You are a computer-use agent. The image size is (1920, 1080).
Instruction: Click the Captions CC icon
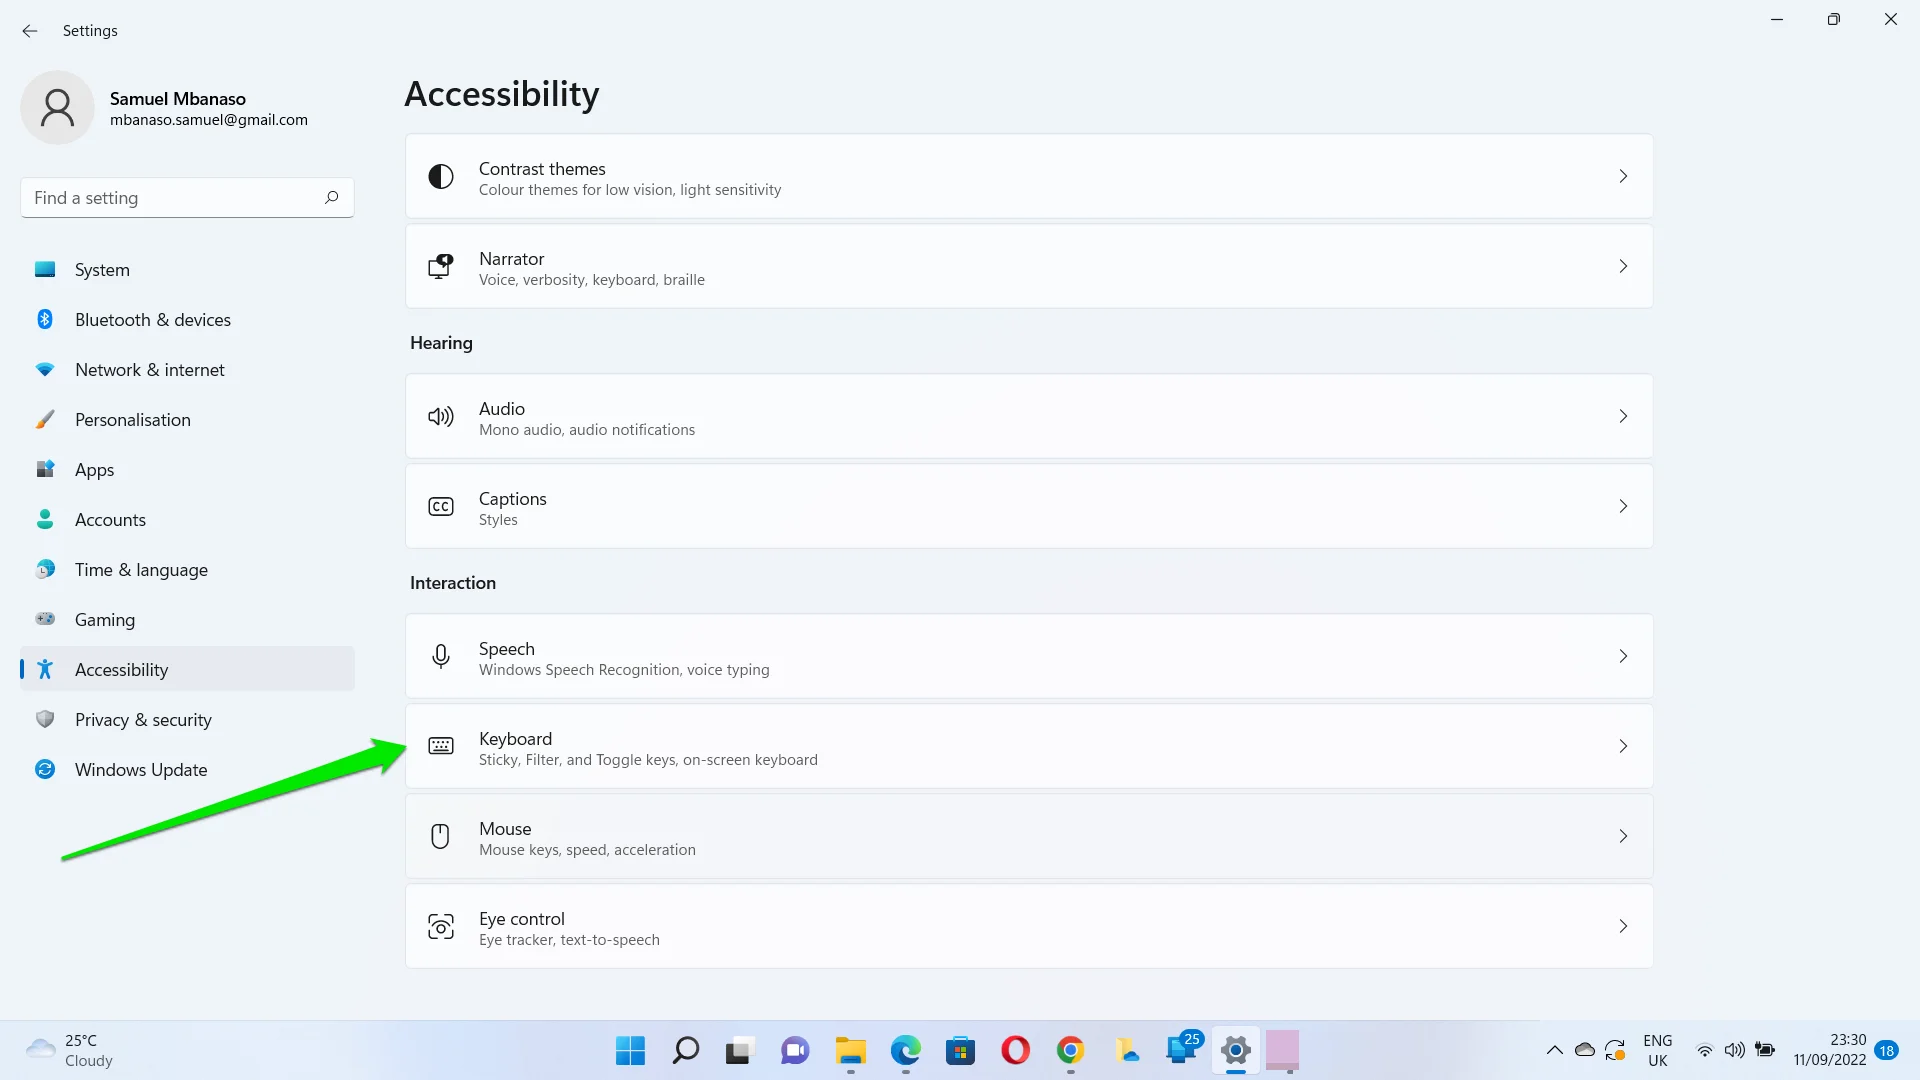(x=441, y=507)
